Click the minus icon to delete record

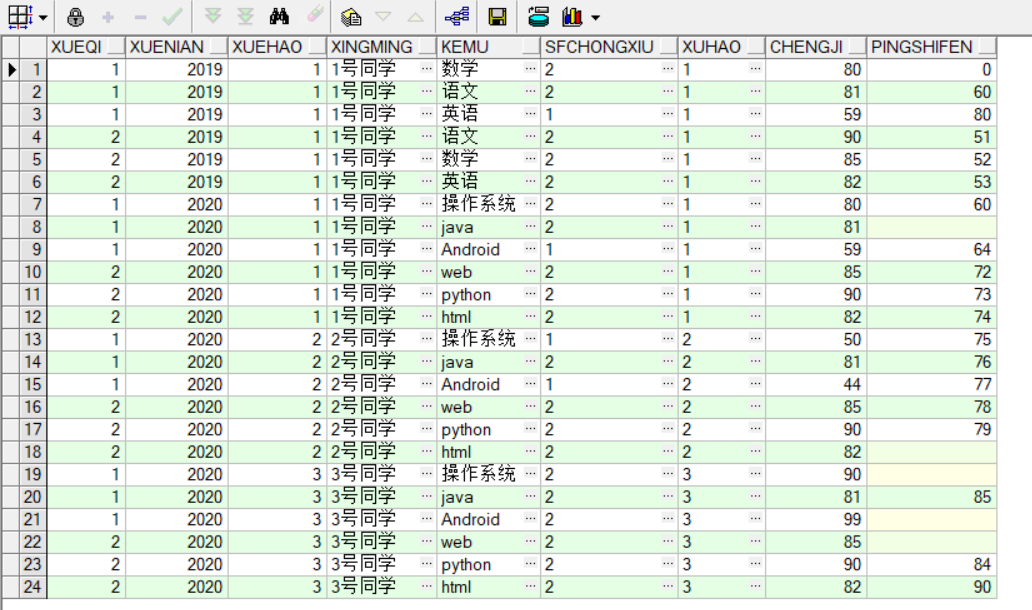140,18
